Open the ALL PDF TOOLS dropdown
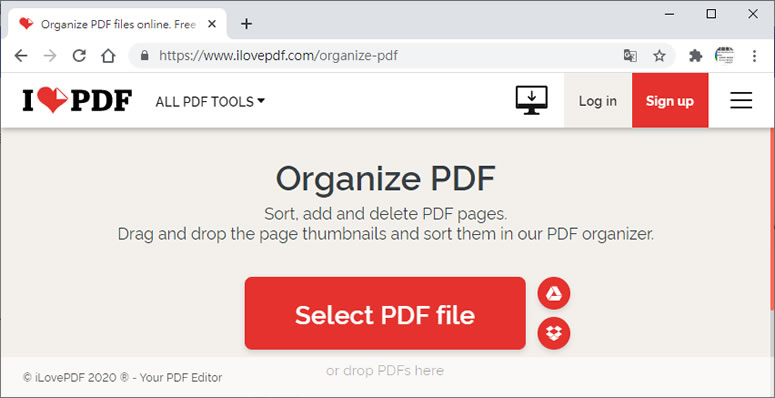The width and height of the screenshot is (775, 398). 210,101
